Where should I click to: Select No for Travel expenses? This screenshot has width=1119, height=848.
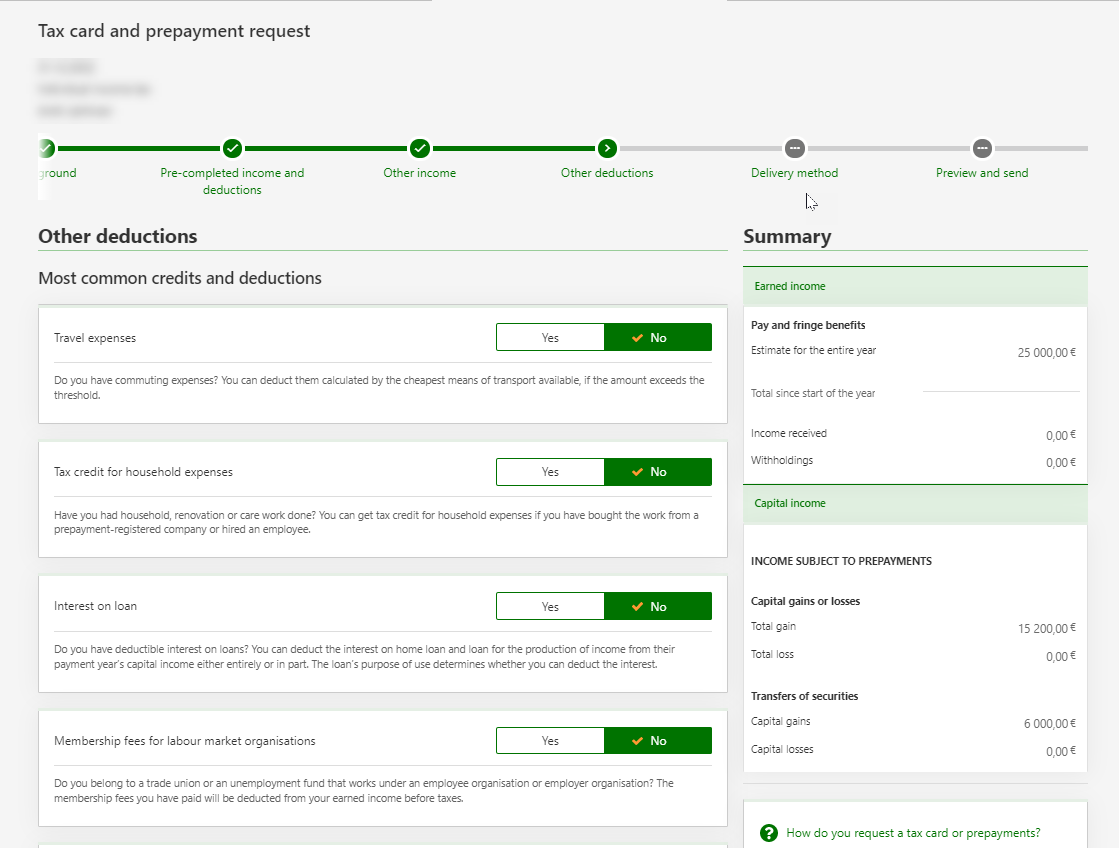point(658,338)
